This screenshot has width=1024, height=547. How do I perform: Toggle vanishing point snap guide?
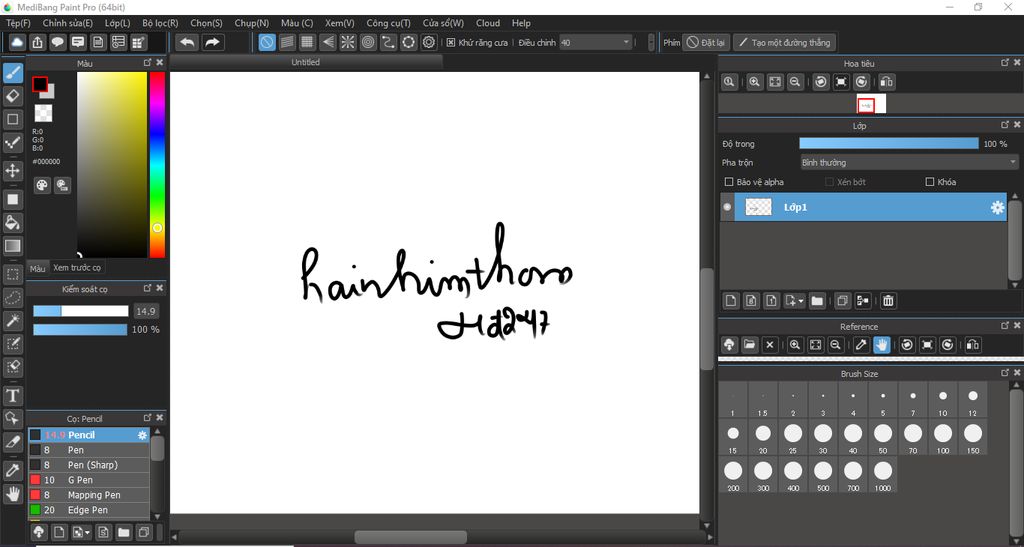(327, 42)
